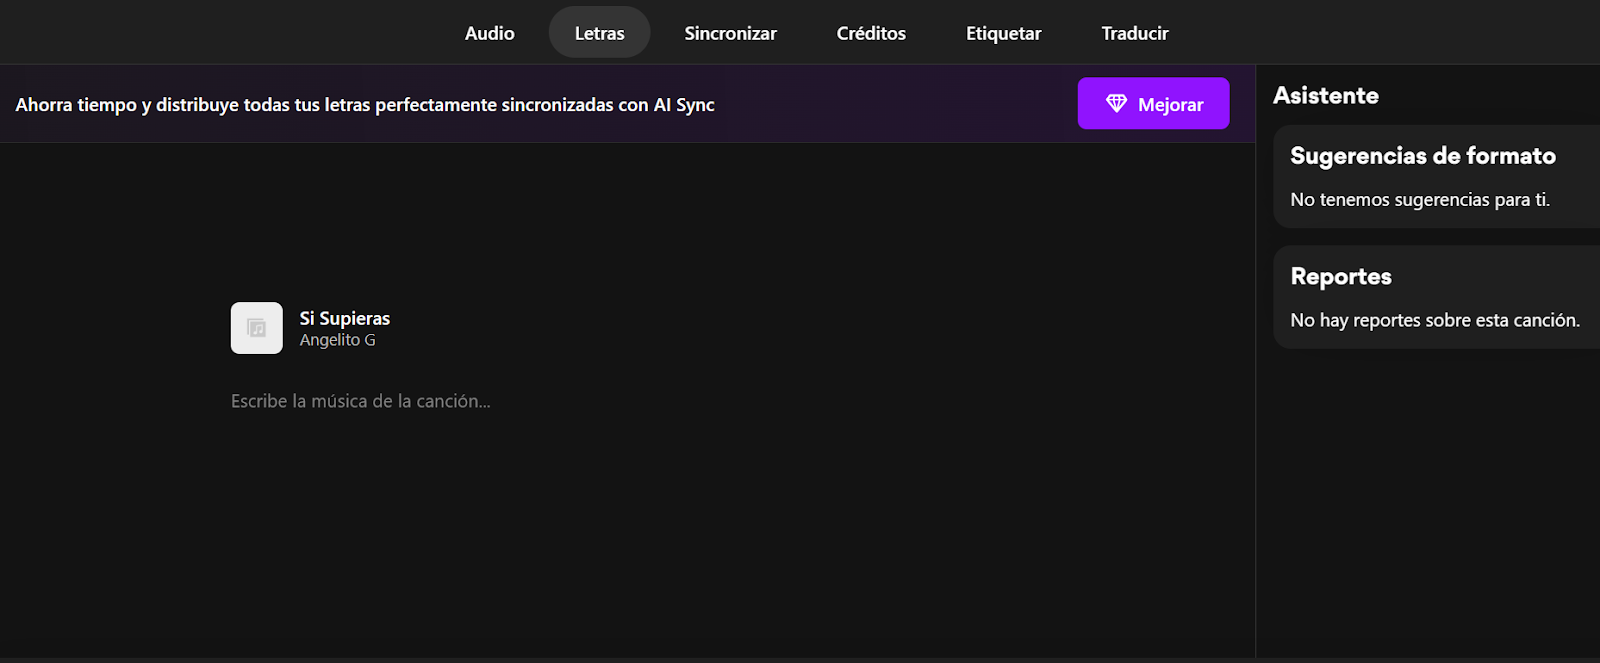
Task: Open the Audio tab
Action: tap(489, 33)
